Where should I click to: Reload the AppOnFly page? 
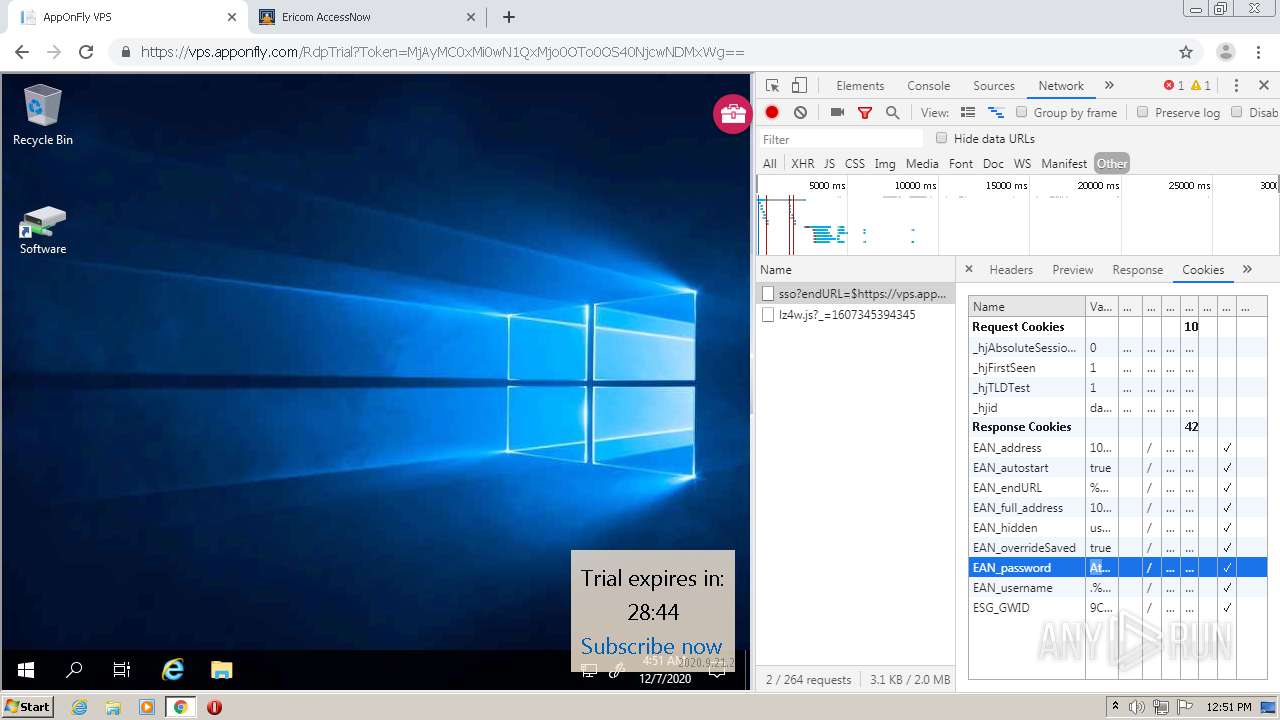point(86,52)
